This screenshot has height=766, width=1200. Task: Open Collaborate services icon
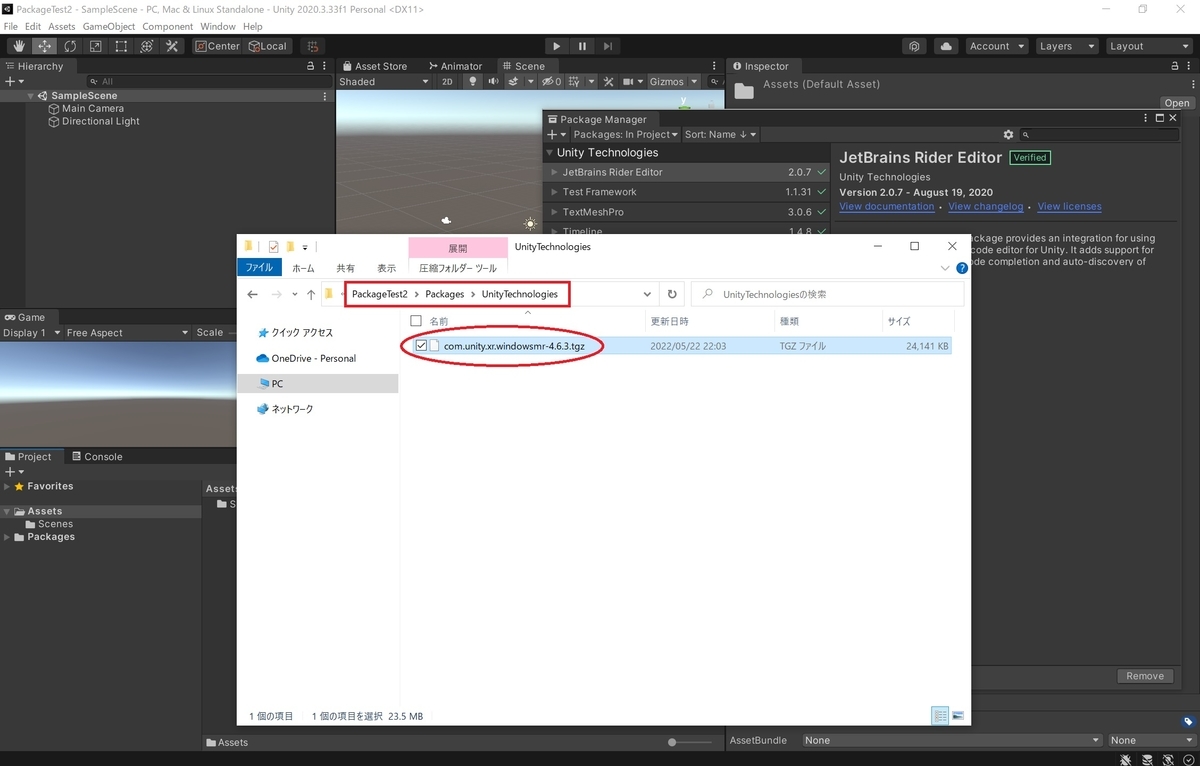(914, 46)
